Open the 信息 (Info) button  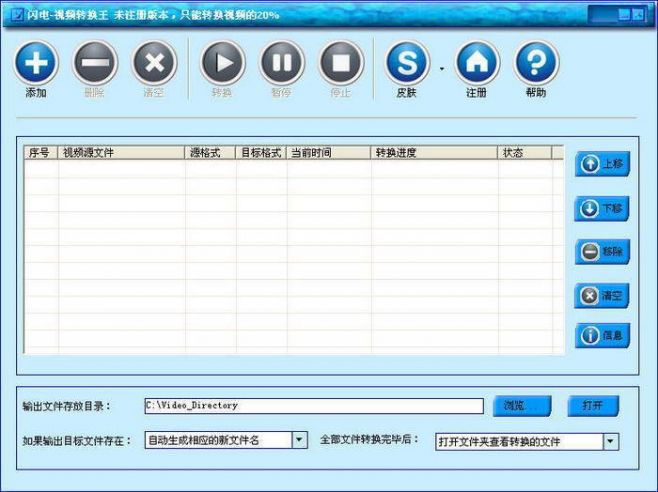pyautogui.click(x=602, y=336)
